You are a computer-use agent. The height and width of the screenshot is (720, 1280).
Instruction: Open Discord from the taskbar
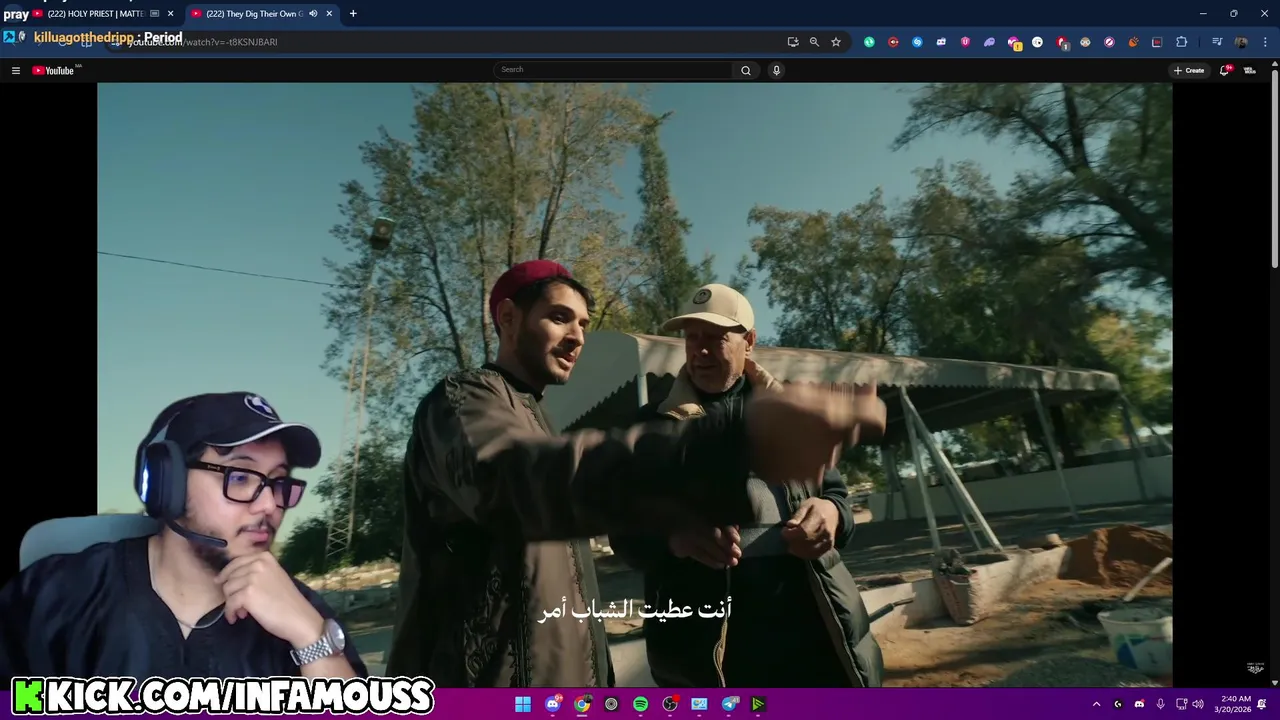point(552,704)
